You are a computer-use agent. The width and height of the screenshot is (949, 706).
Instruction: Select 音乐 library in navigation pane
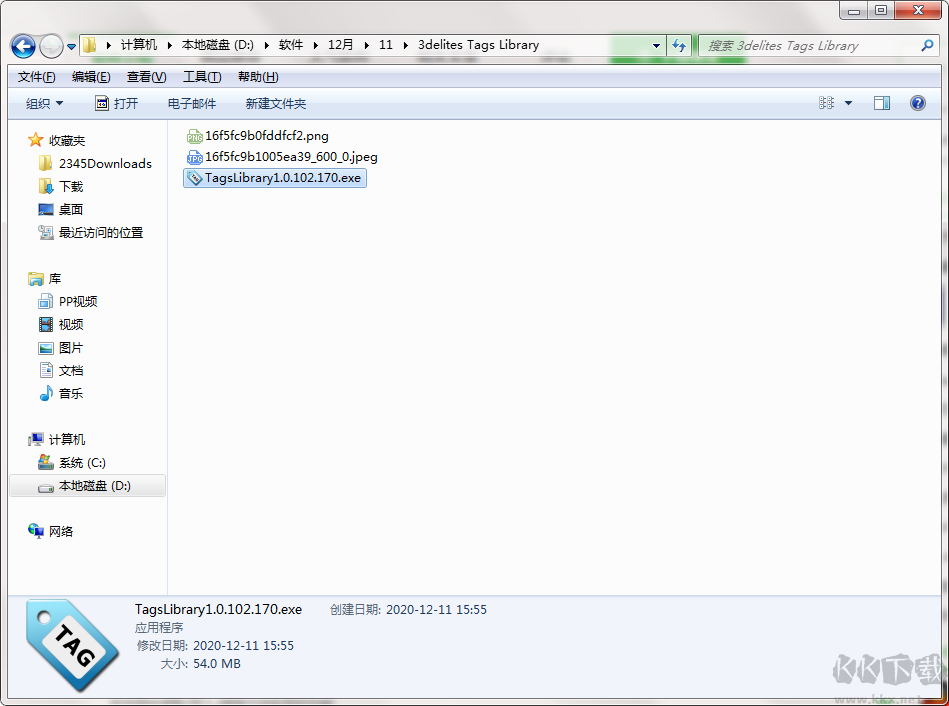[x=70, y=393]
